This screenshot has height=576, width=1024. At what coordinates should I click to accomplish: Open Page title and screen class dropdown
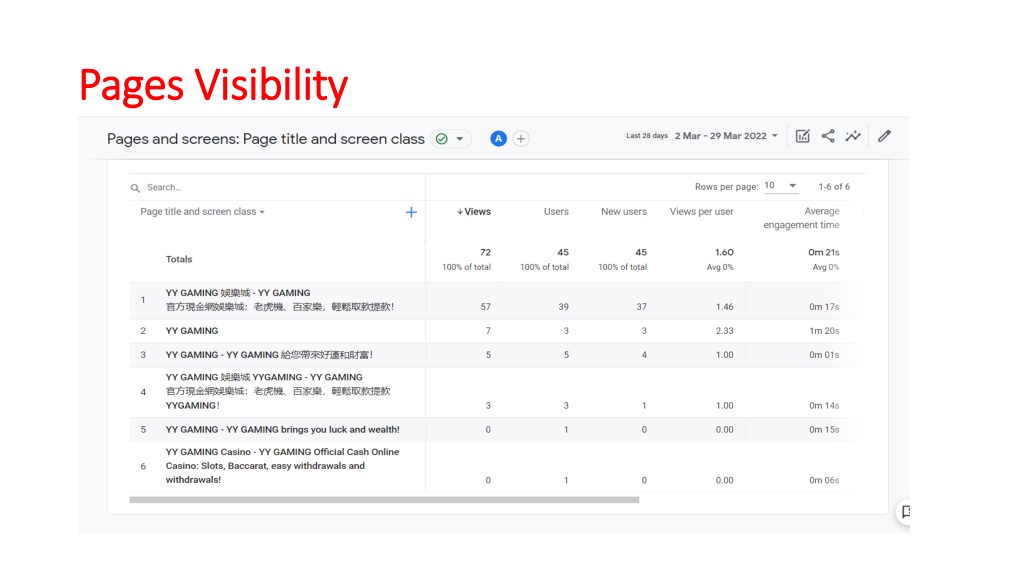tap(202, 212)
